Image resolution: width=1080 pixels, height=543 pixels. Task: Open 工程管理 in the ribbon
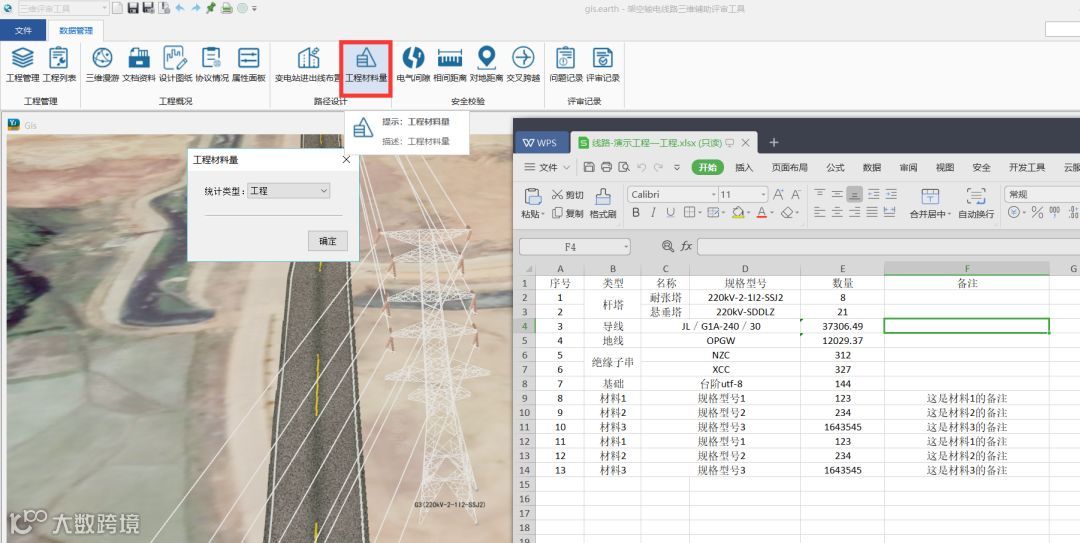23,65
